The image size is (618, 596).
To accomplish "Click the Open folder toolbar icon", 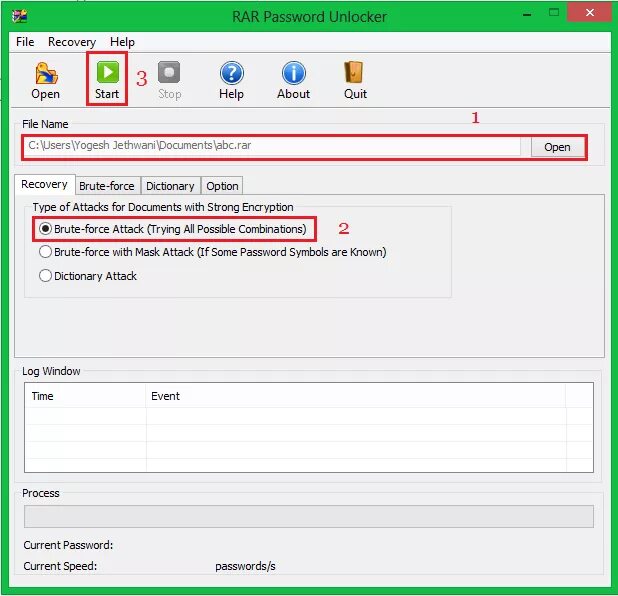I will (x=45, y=73).
